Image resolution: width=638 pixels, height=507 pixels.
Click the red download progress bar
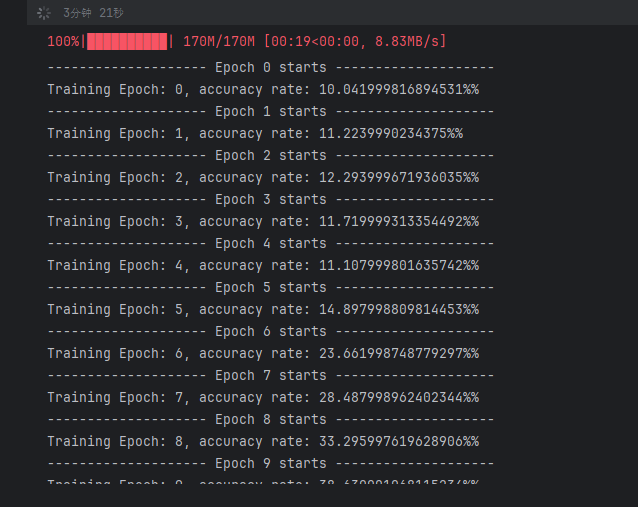click(127, 41)
